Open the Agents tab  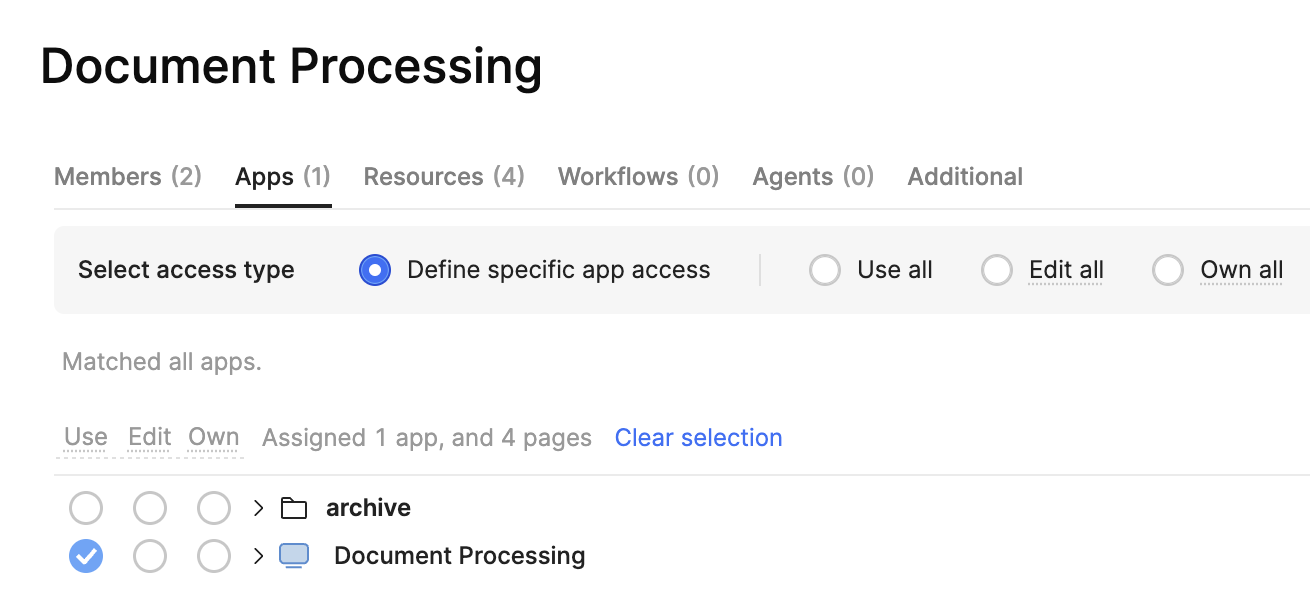813,177
